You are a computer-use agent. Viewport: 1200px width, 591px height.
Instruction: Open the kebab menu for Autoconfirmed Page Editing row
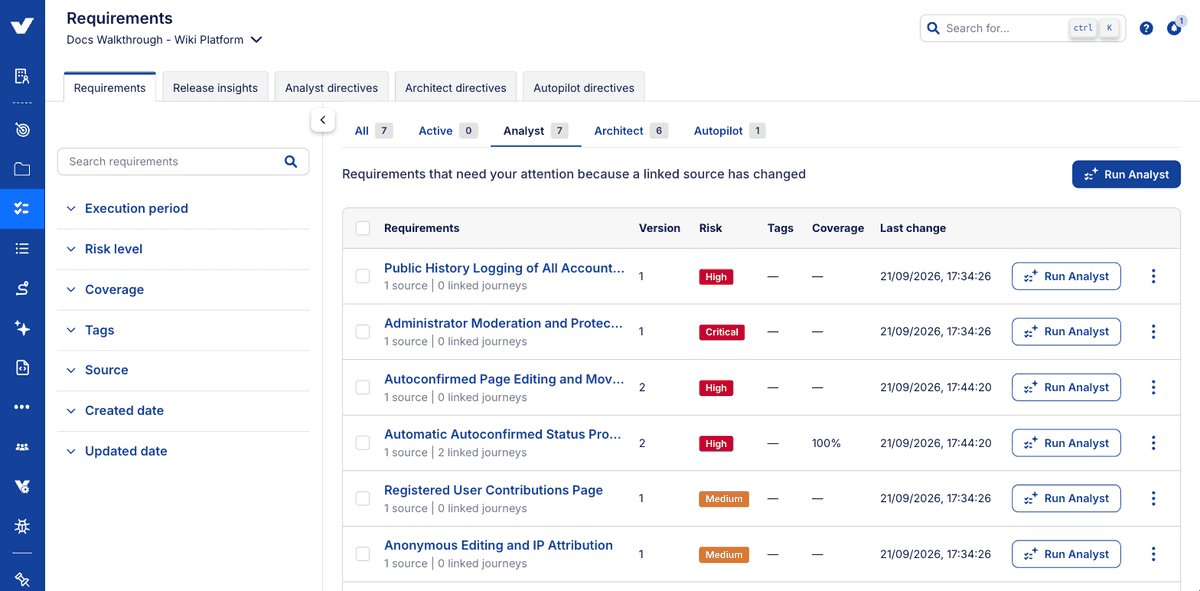(x=1153, y=387)
